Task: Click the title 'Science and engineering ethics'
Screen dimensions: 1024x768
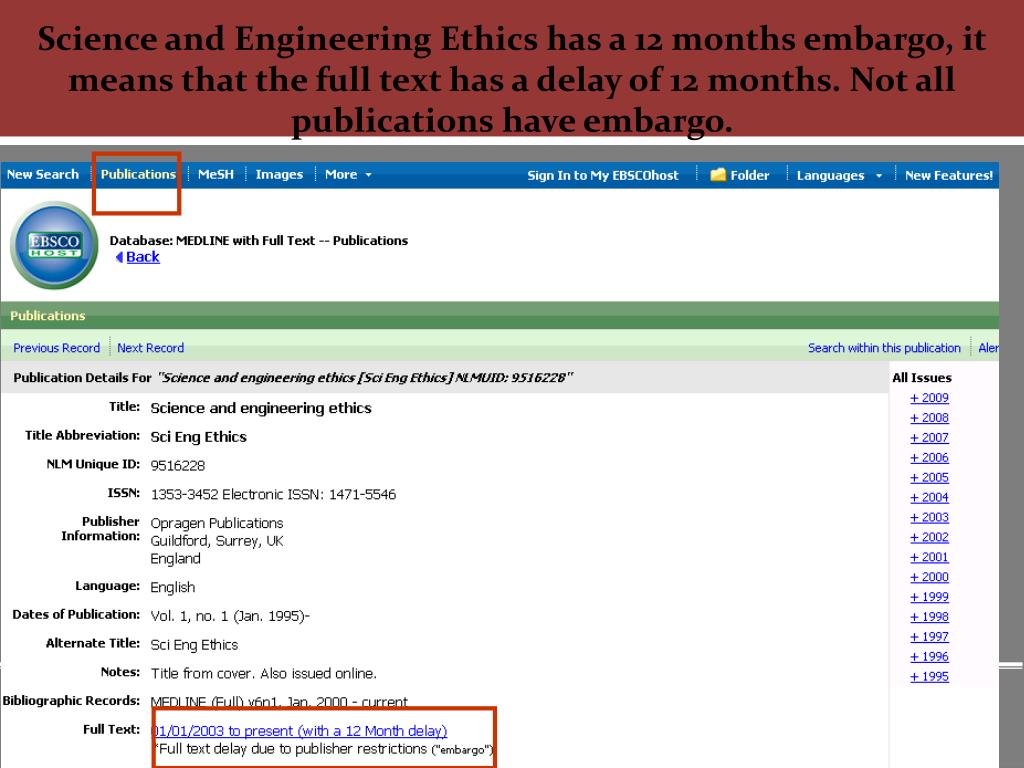Action: coord(261,408)
